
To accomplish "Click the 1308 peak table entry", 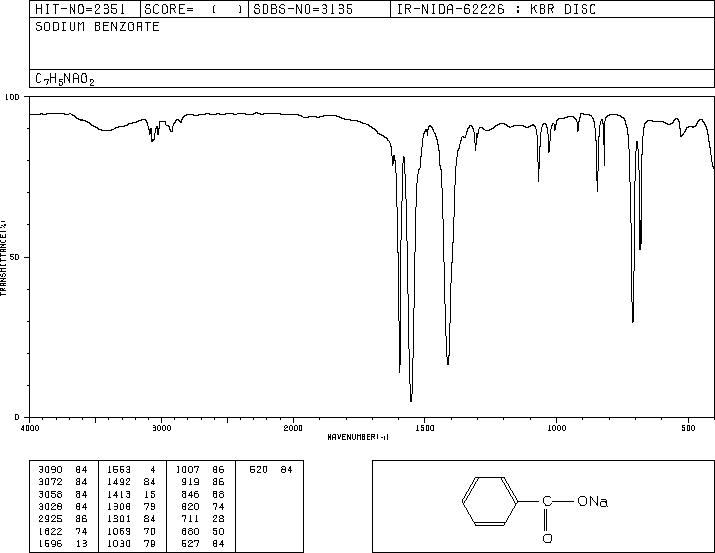I will (131, 506).
